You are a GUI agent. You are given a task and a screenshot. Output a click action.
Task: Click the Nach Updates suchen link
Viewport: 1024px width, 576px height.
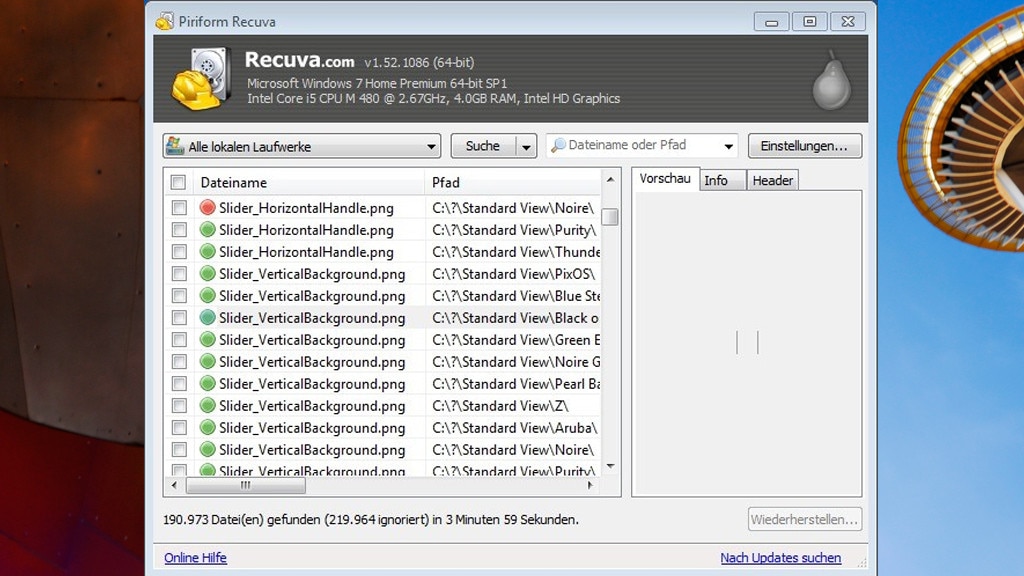(780, 558)
